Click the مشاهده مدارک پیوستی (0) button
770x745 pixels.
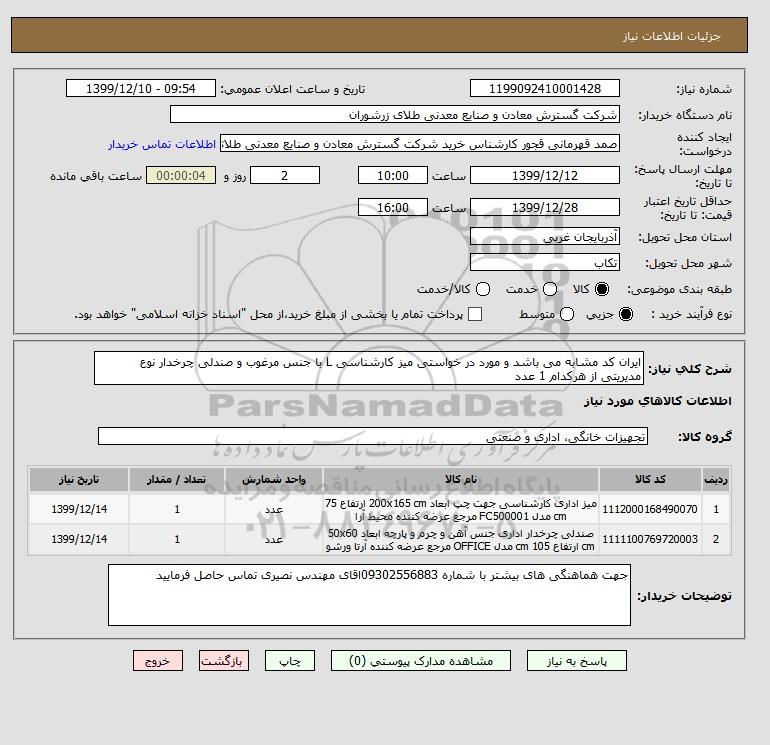click(421, 661)
